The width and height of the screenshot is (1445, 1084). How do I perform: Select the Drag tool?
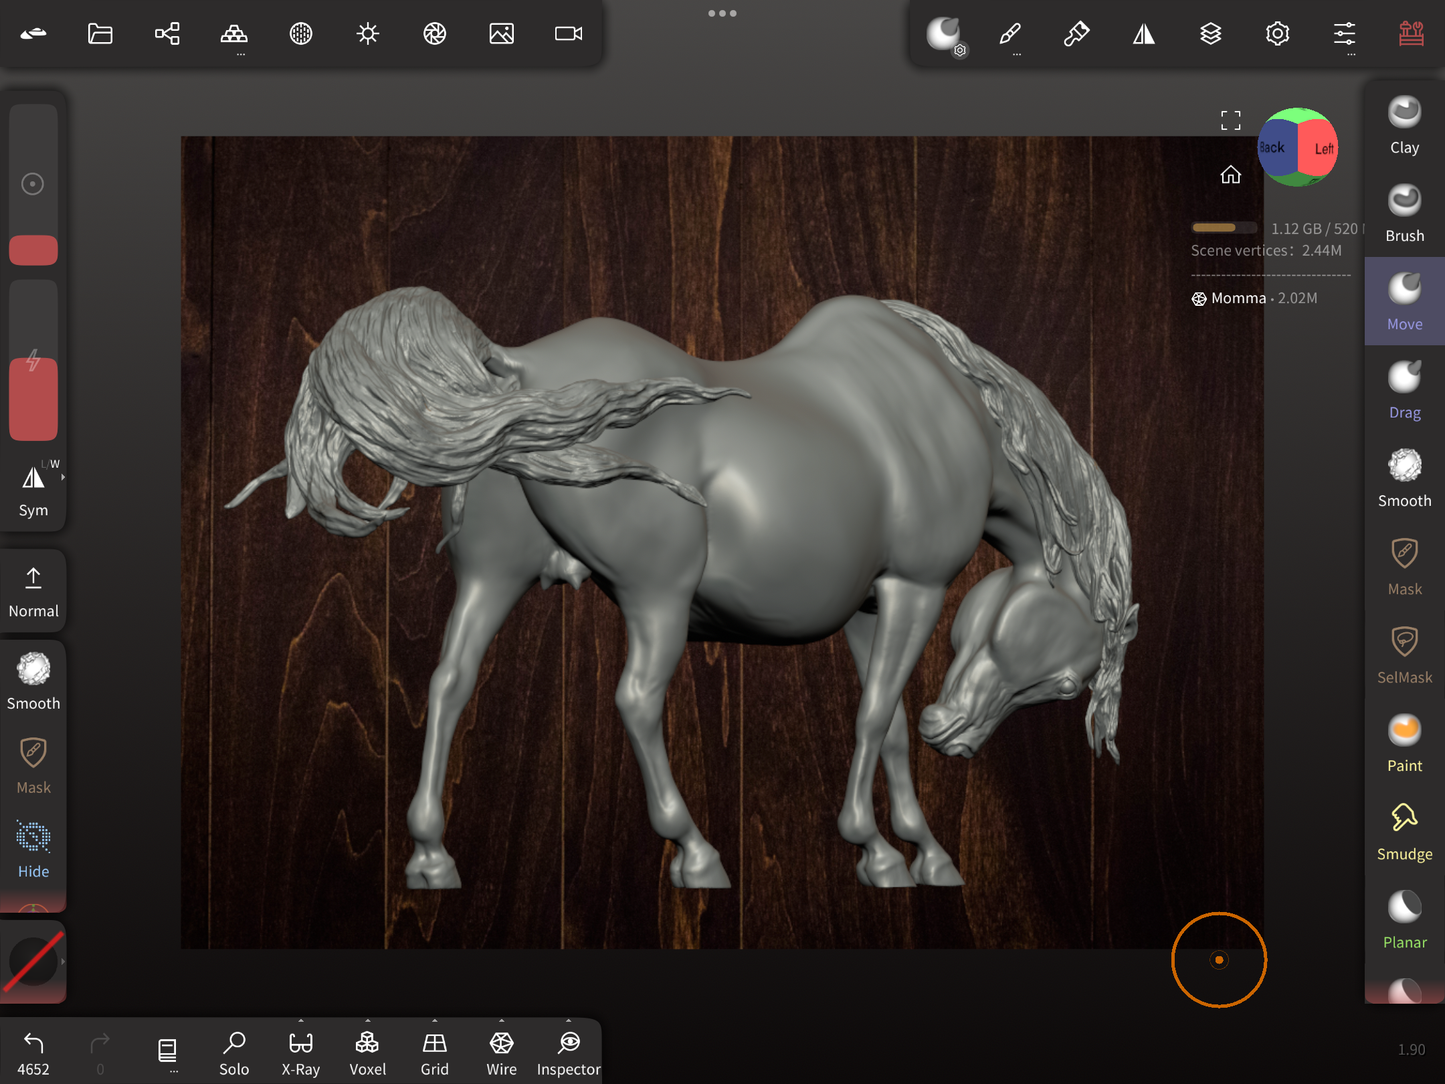pyautogui.click(x=1404, y=390)
